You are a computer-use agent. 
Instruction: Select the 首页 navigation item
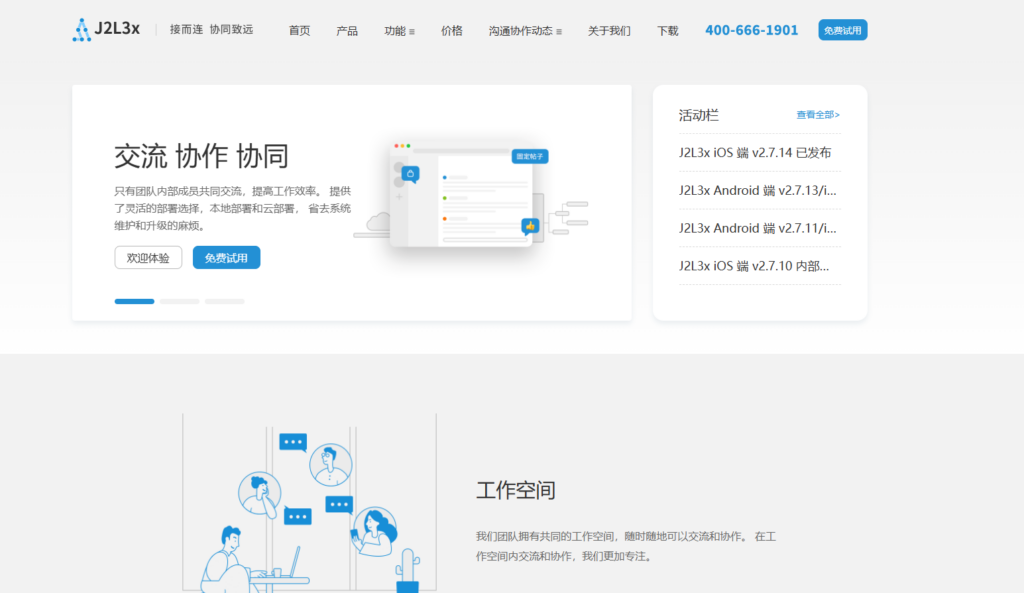[298, 30]
